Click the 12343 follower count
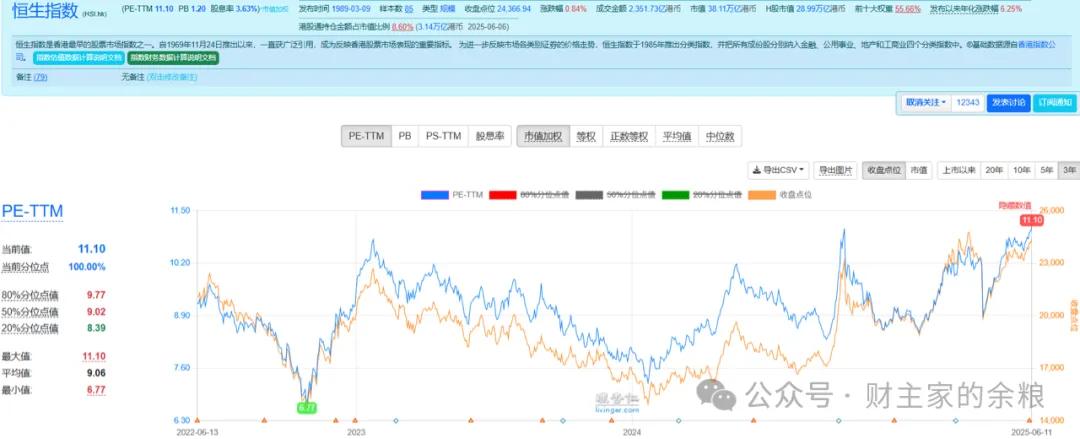 pos(968,103)
